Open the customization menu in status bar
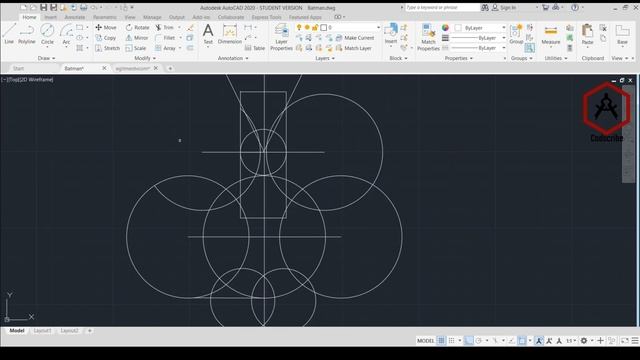The image size is (640, 360). pos(635,340)
